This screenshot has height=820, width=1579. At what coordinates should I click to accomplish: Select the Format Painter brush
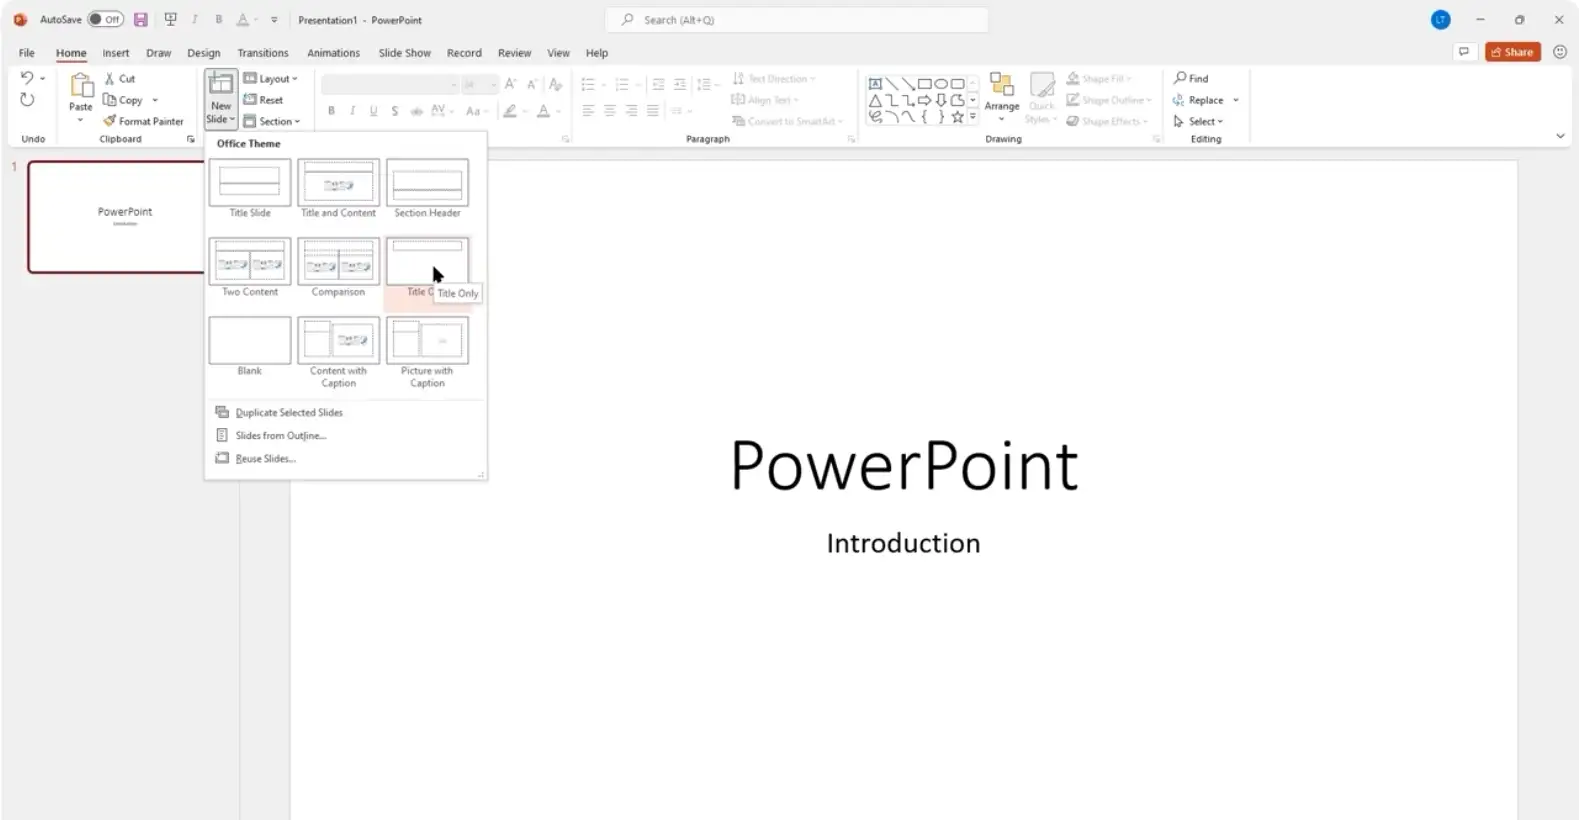click(110, 121)
